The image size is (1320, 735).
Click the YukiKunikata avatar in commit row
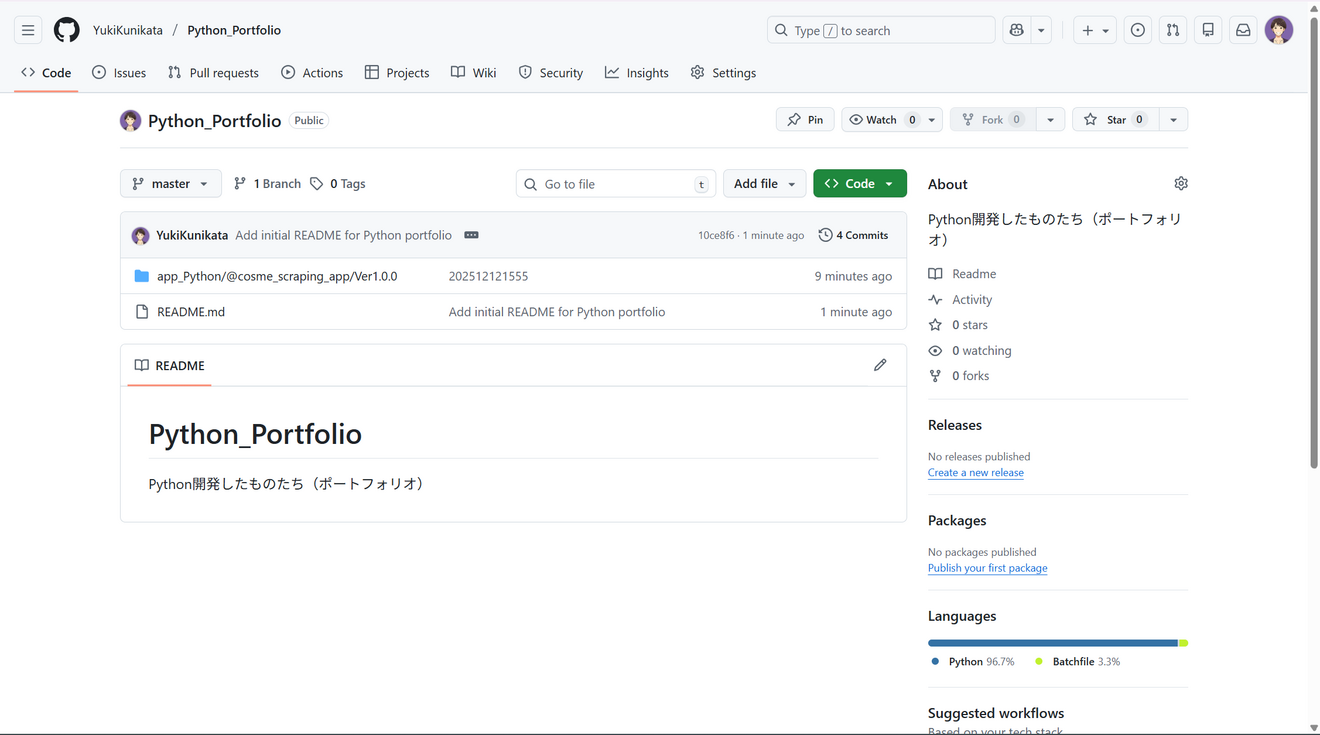click(x=140, y=236)
